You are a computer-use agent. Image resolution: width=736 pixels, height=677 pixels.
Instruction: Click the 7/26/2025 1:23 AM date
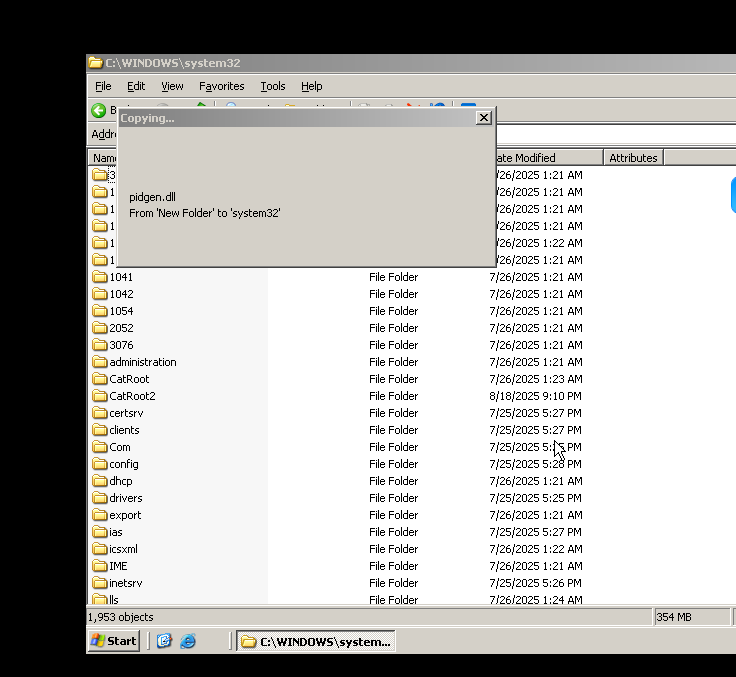(x=536, y=379)
